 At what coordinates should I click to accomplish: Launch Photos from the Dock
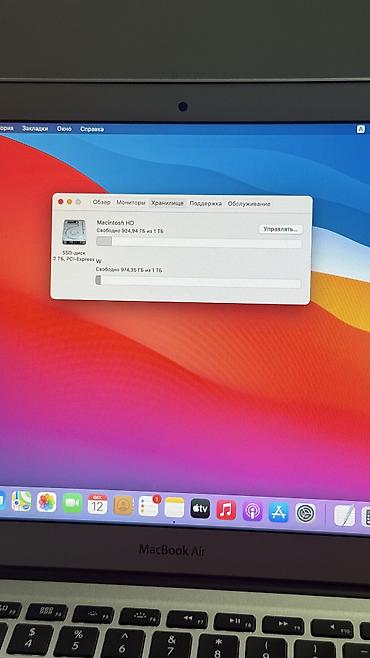[x=47, y=502]
